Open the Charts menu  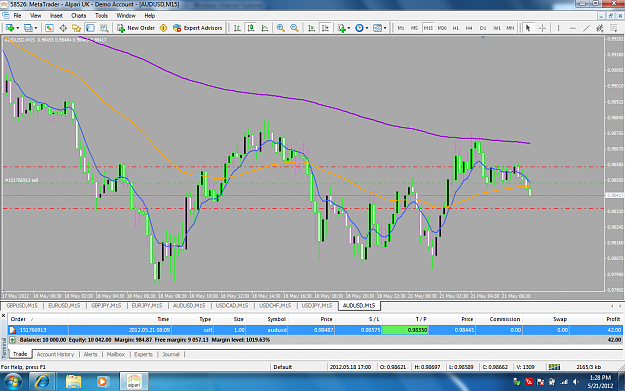(x=79, y=16)
